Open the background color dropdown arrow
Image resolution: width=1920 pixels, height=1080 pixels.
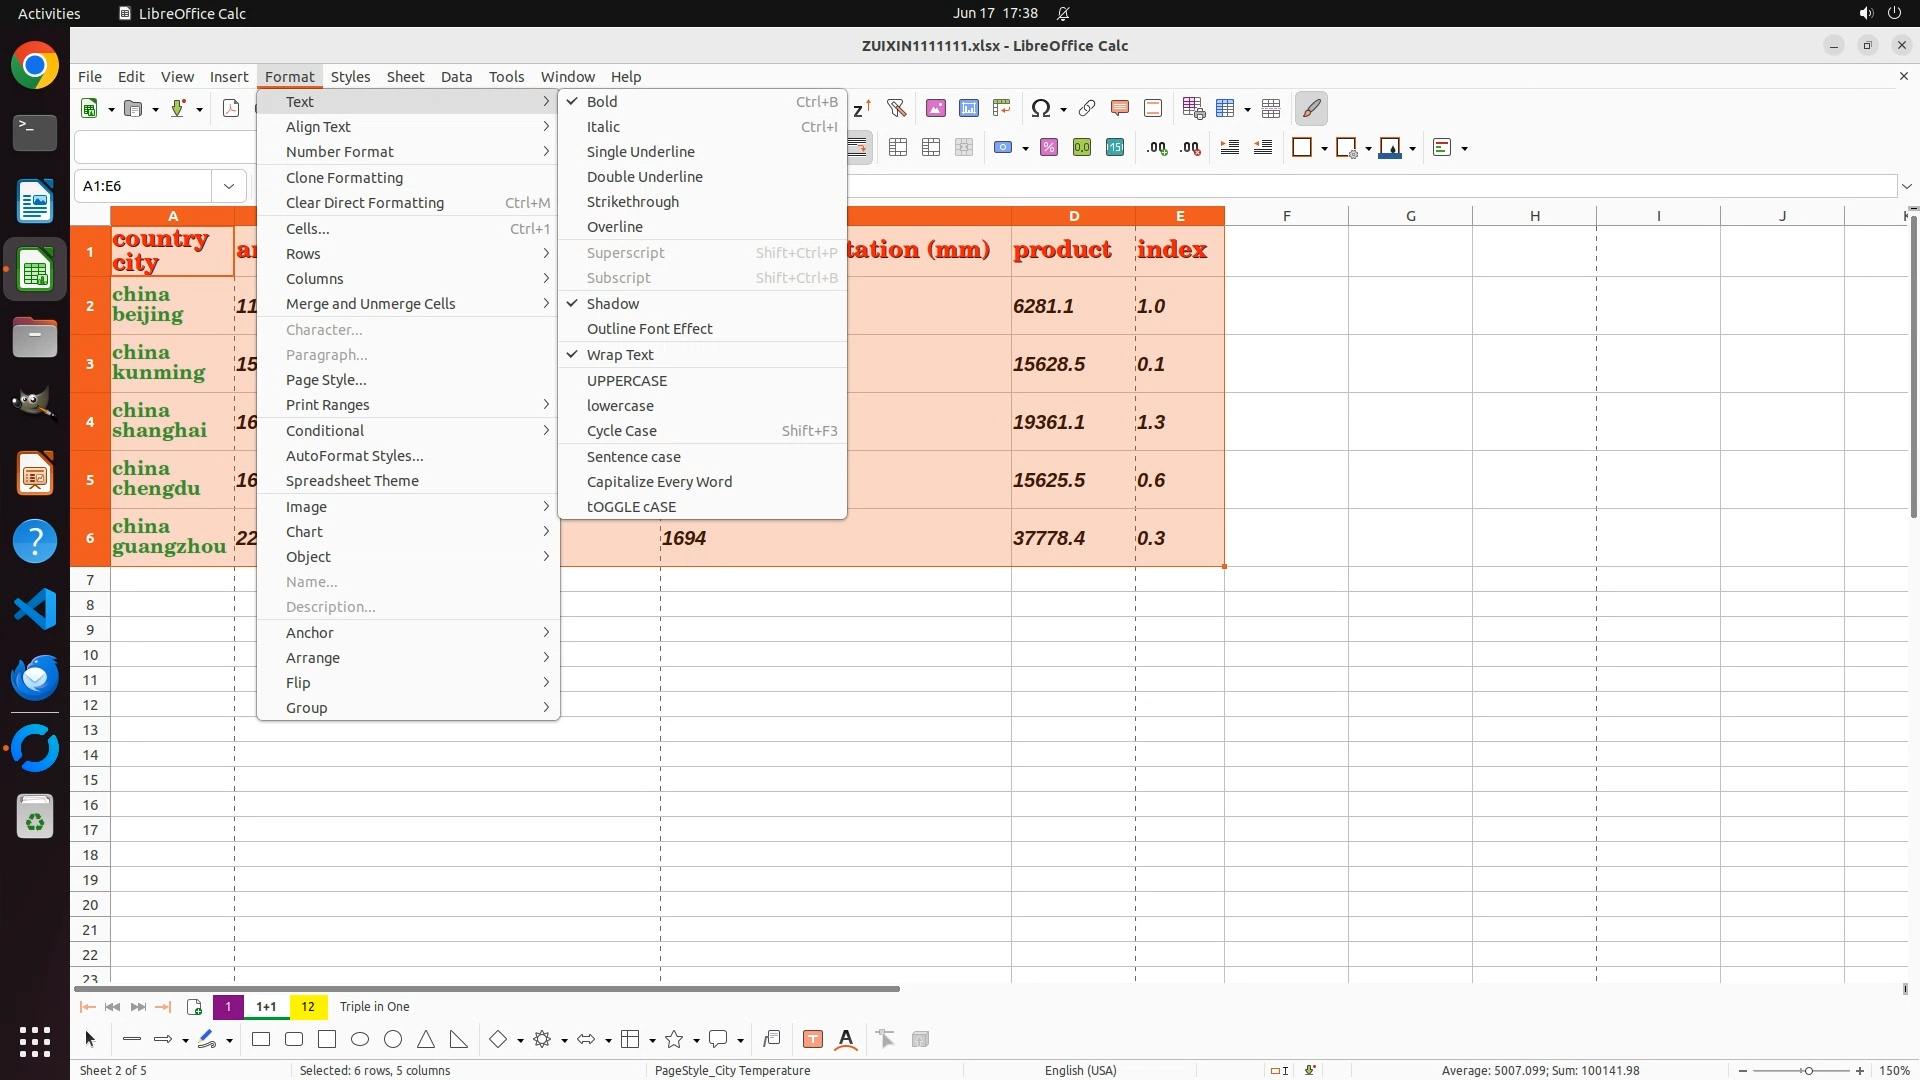tap(1413, 149)
